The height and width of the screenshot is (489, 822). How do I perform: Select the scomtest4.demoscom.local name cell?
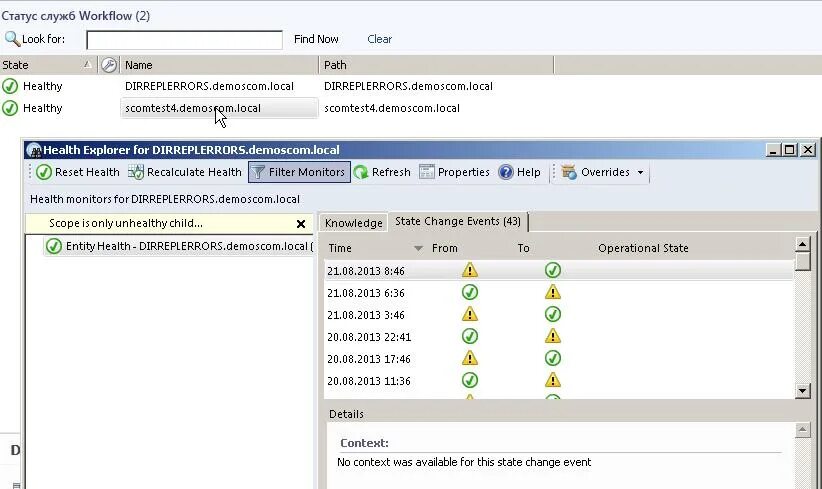tap(219, 108)
